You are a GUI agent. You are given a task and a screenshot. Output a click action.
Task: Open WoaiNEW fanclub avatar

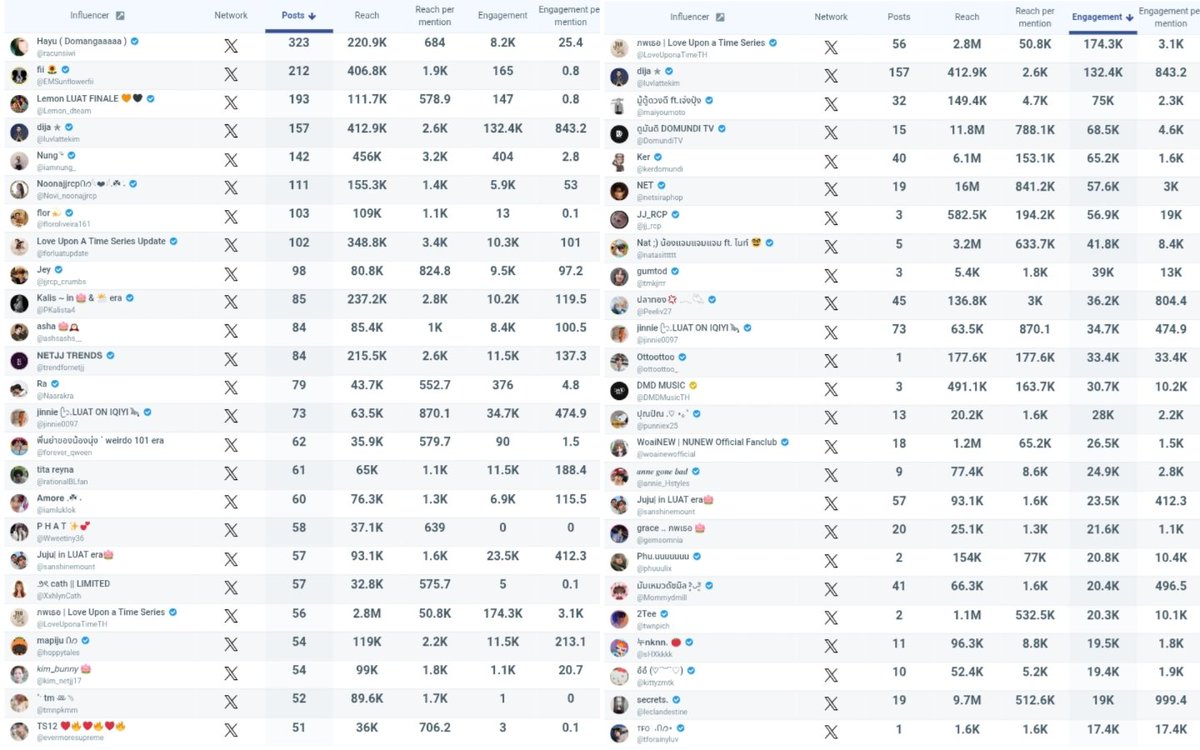619,447
